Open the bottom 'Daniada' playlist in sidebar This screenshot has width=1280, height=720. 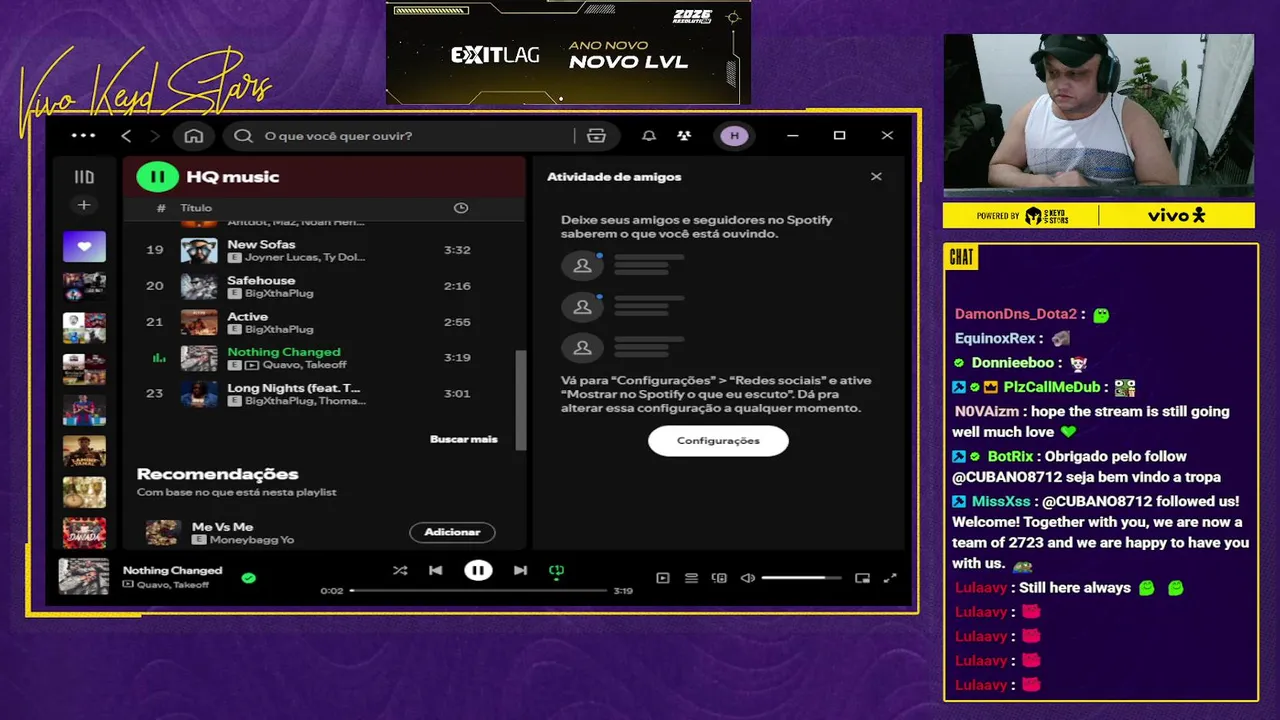(84, 533)
